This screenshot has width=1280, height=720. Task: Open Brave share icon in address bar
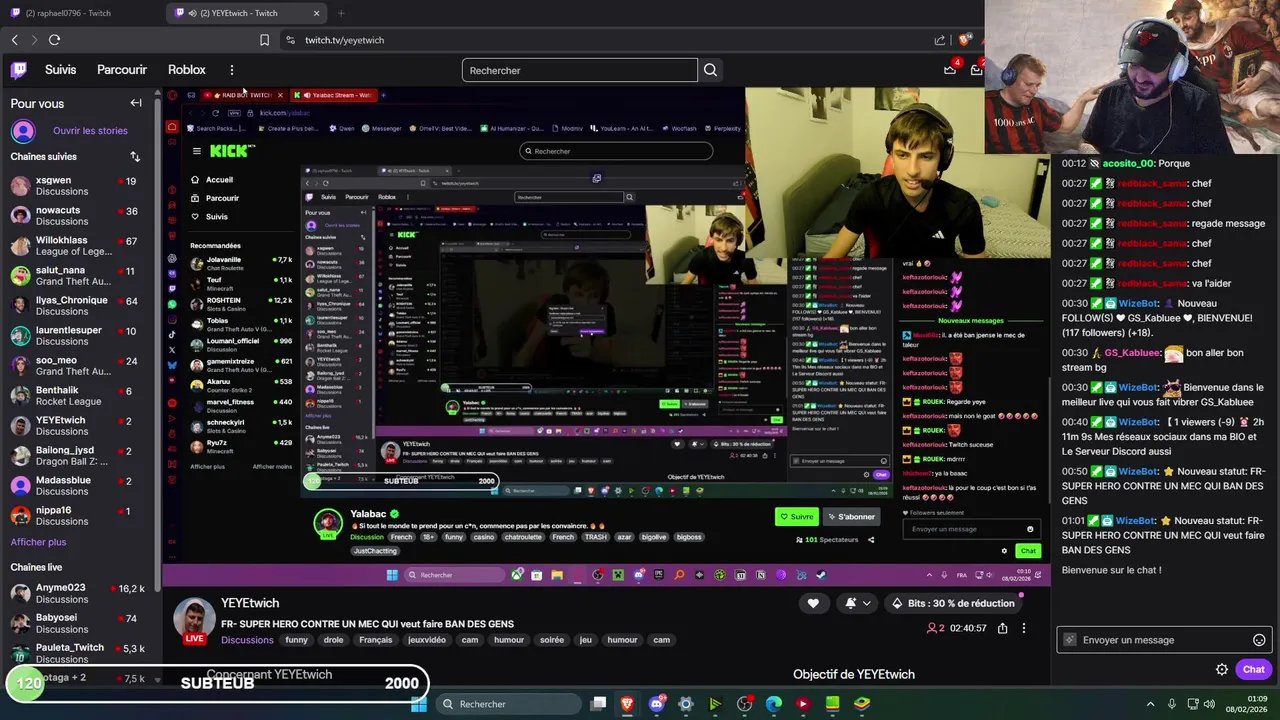coord(940,40)
